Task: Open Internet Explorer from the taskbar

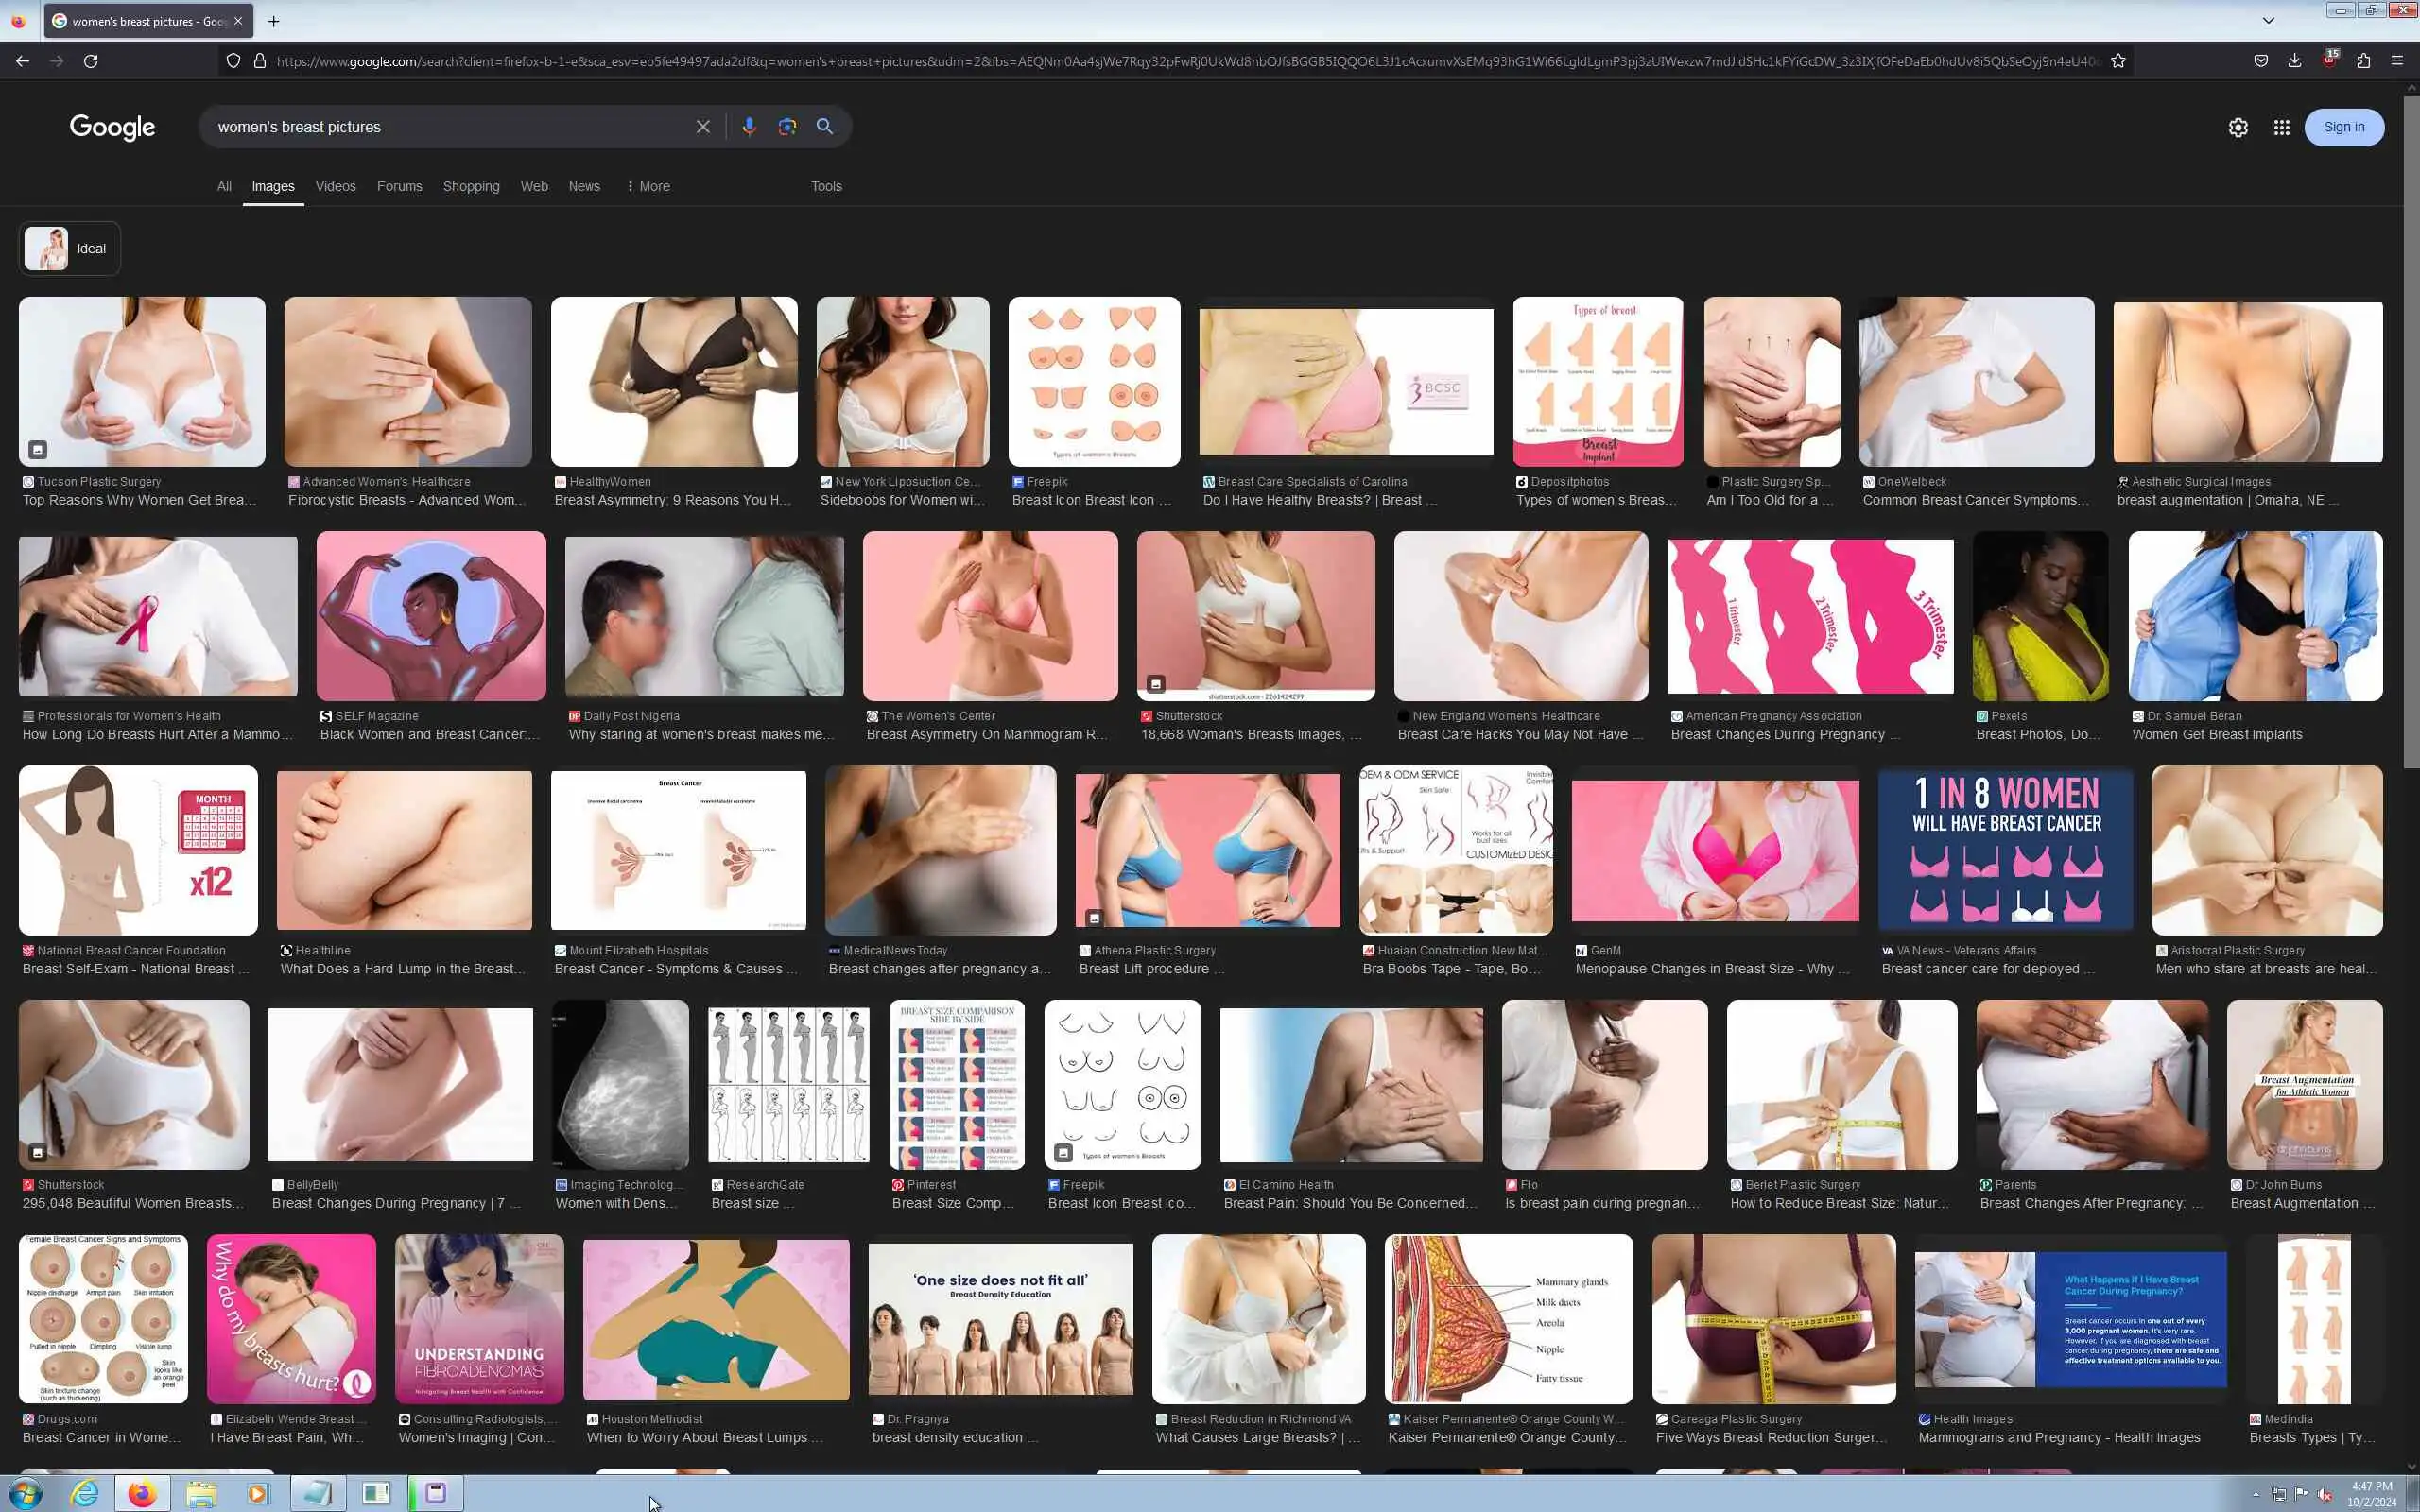Action: pyautogui.click(x=85, y=1493)
